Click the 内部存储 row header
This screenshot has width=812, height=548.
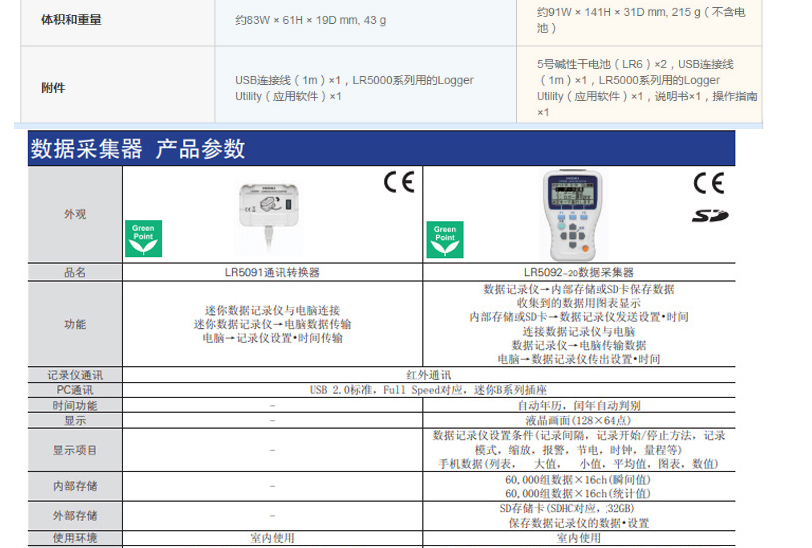[75, 486]
